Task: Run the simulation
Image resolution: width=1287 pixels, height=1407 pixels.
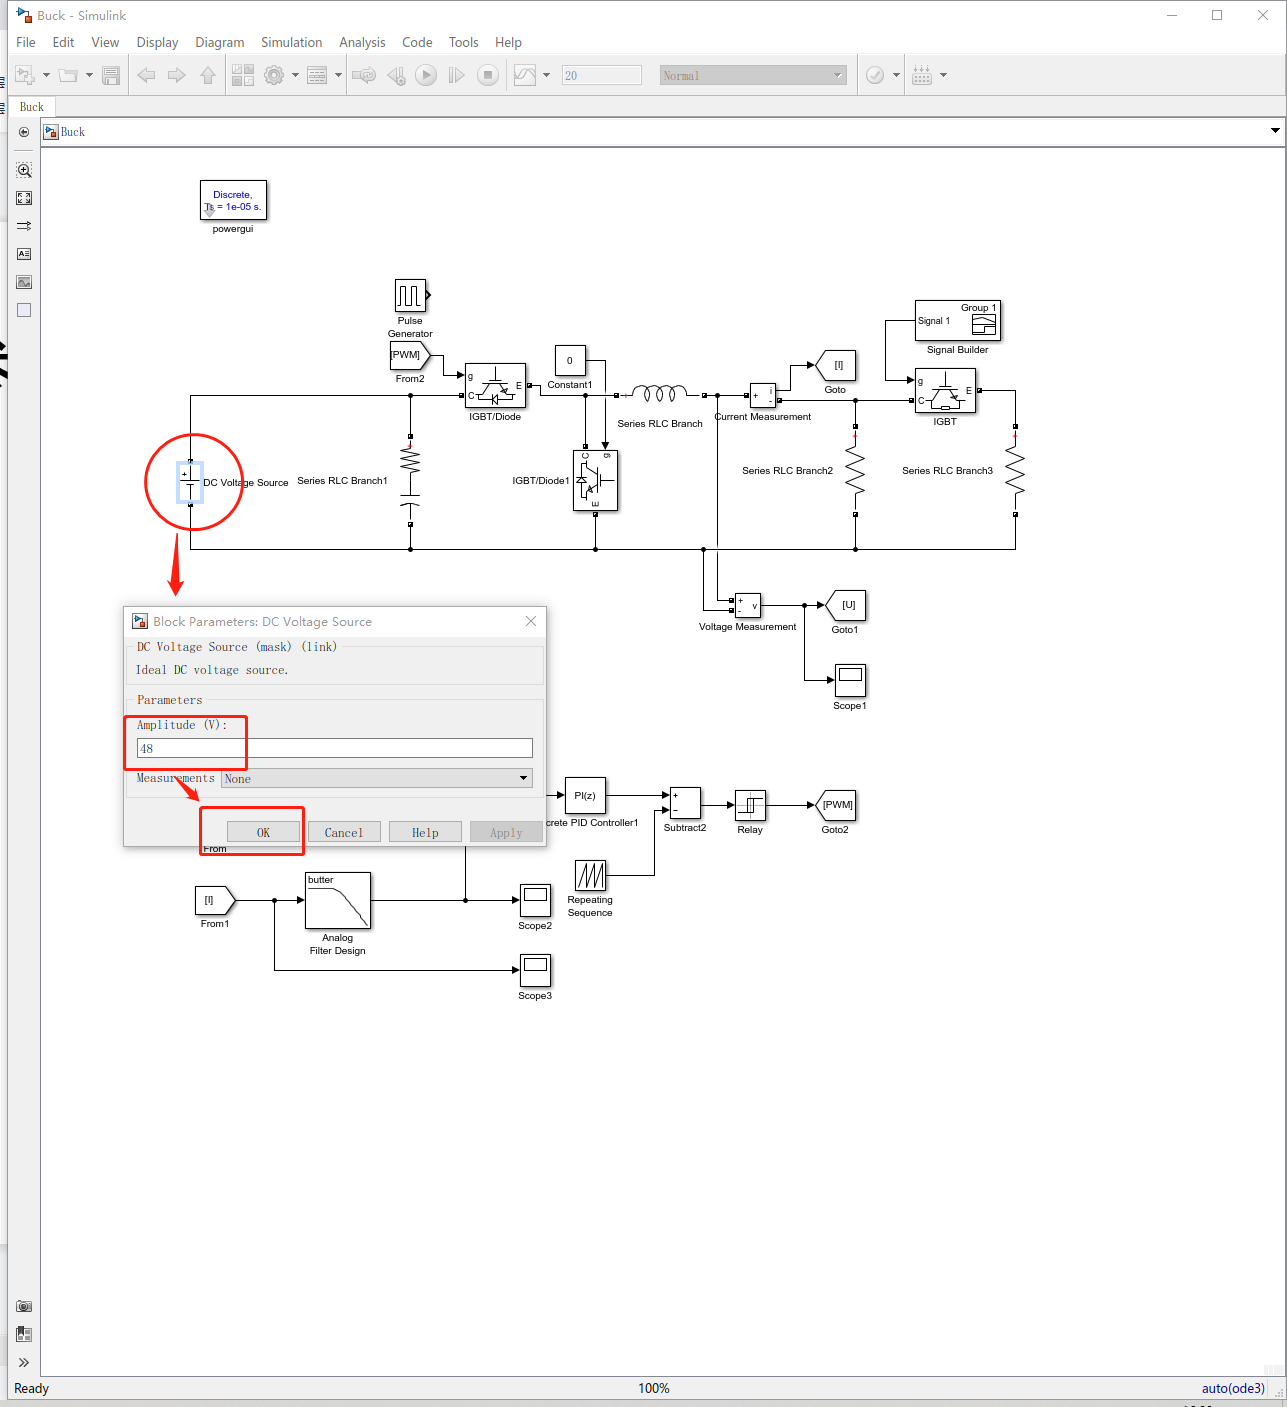Action: (x=426, y=75)
